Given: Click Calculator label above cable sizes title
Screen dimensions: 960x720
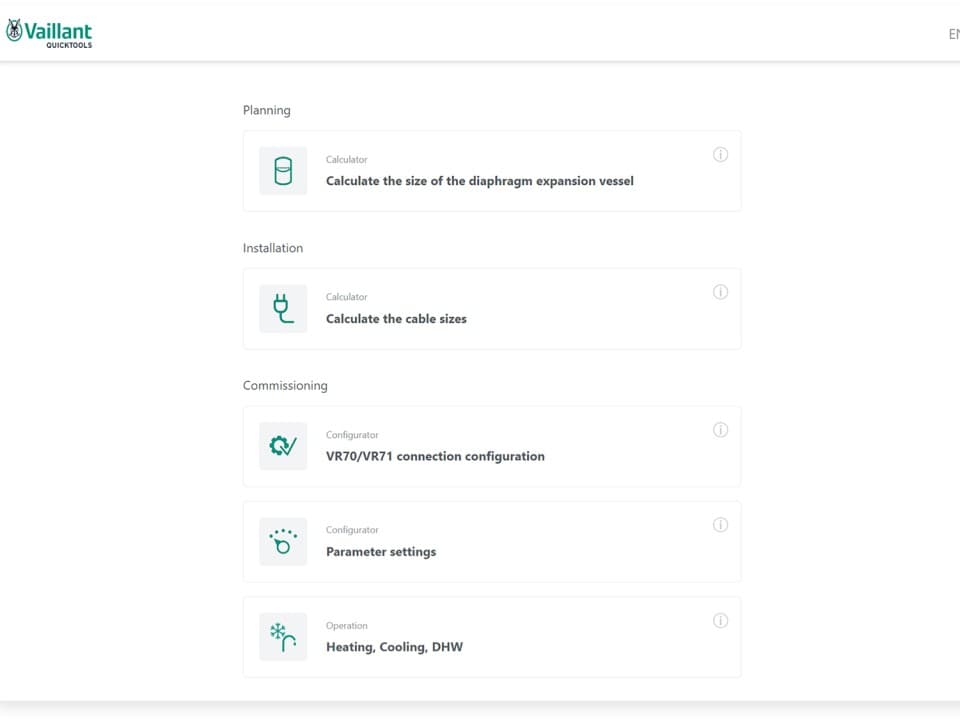Looking at the screenshot, I should 346,297.
